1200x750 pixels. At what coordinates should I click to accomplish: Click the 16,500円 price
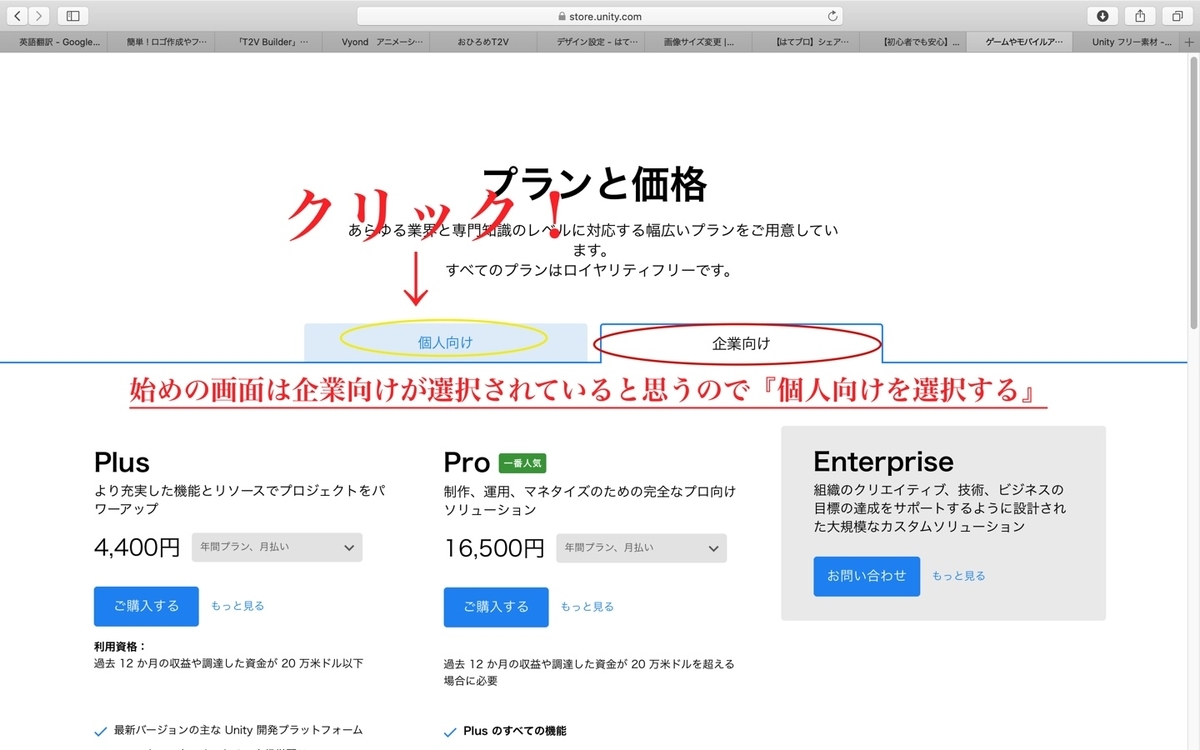click(494, 548)
